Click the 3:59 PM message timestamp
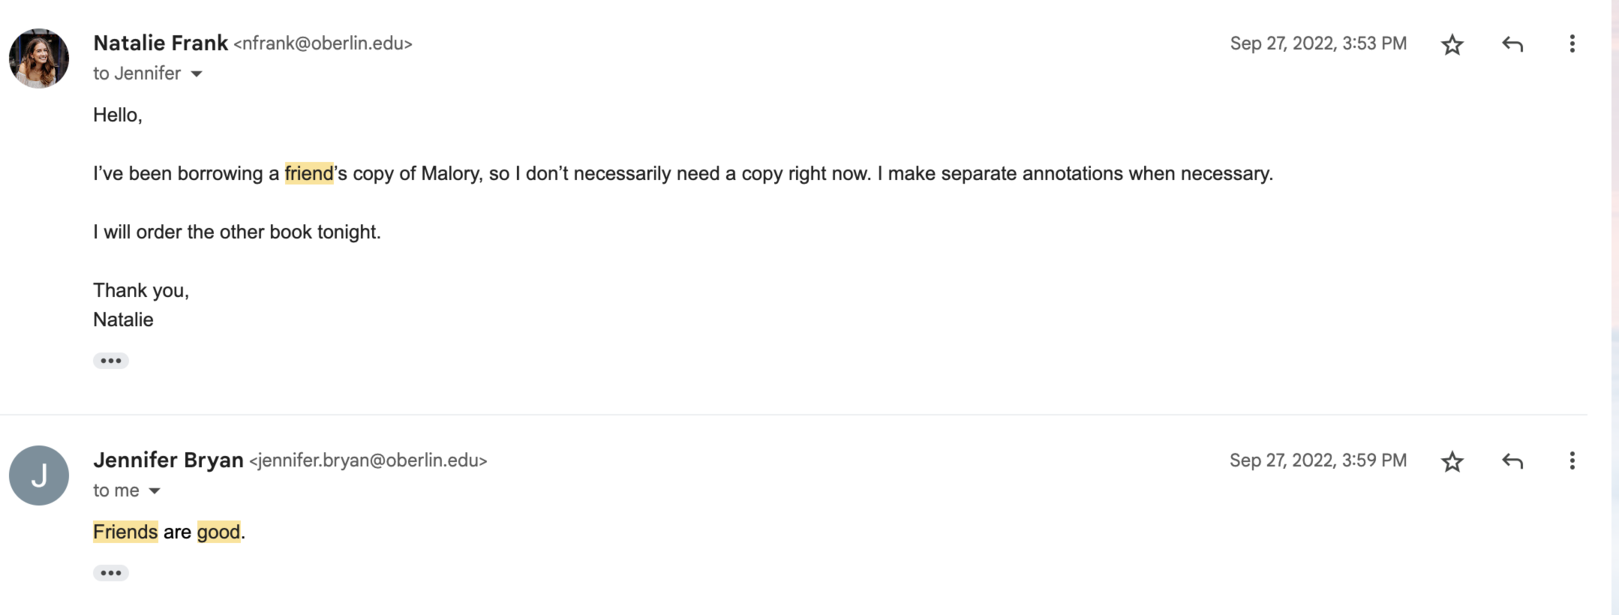Screen dimensions: 1619x615 tap(1318, 460)
